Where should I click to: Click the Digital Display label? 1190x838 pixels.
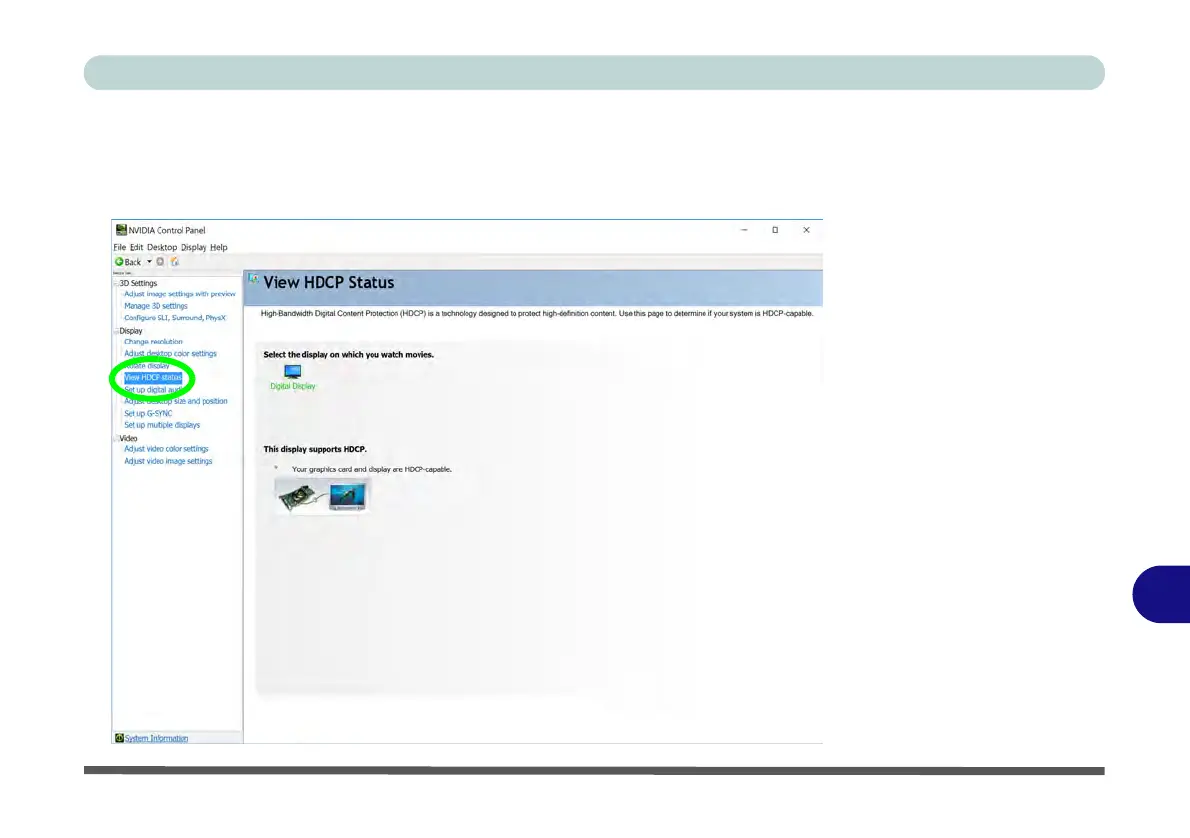[292, 386]
